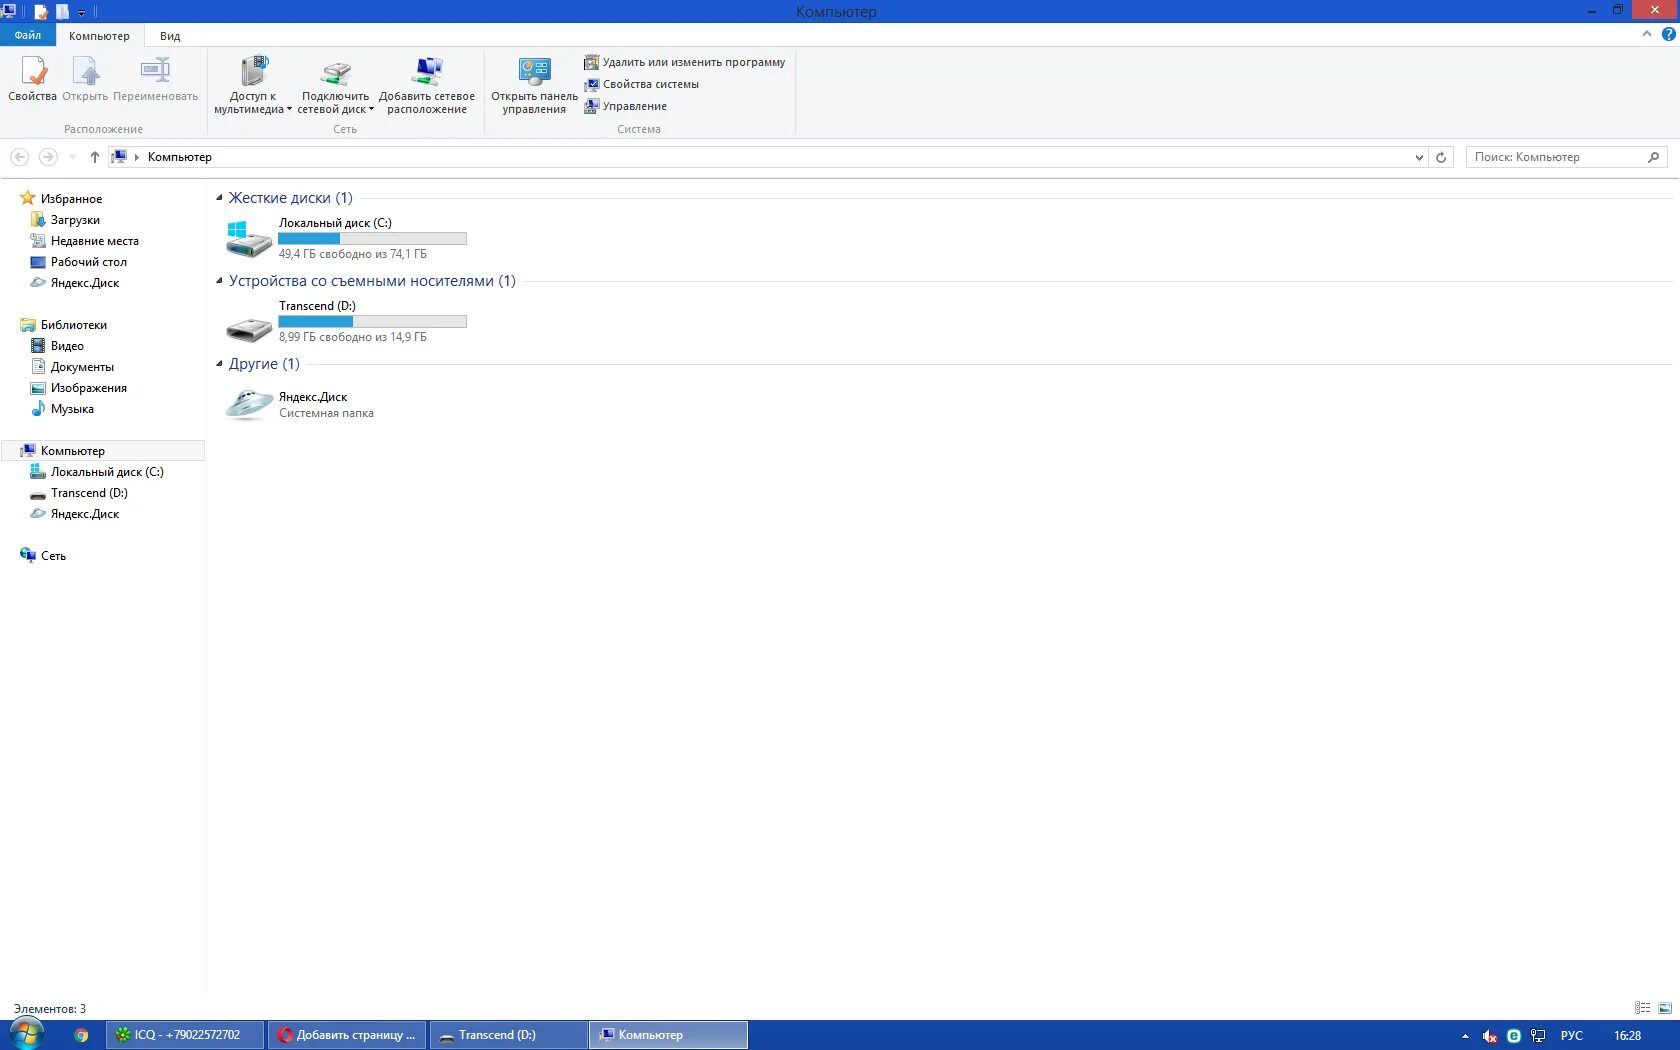Go back with the back arrow

[x=19, y=157]
